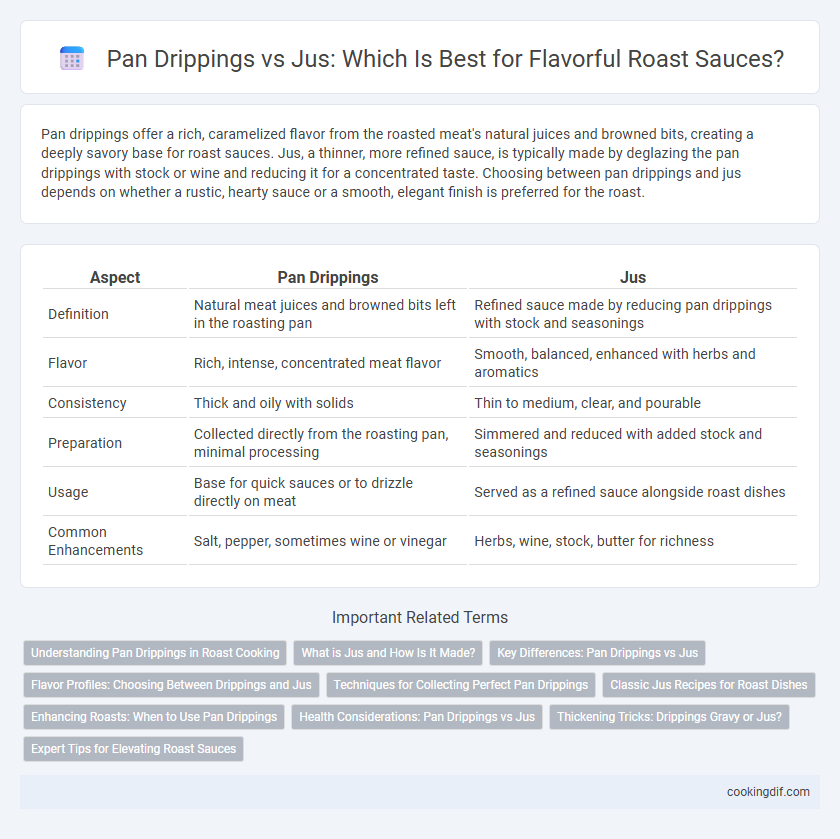Screen dimensions: 840x839
Task: Click the Important Related Terms heading
Action: (420, 617)
